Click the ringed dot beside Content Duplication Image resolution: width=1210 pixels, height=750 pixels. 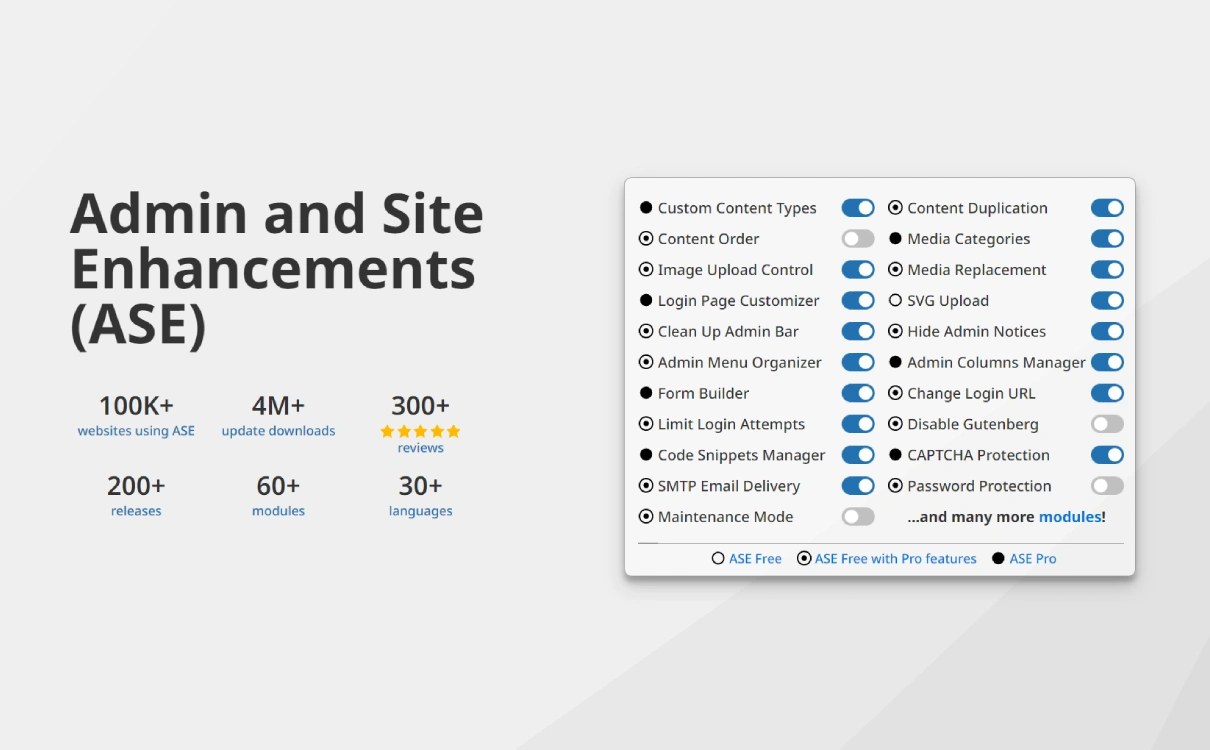pyautogui.click(x=895, y=208)
